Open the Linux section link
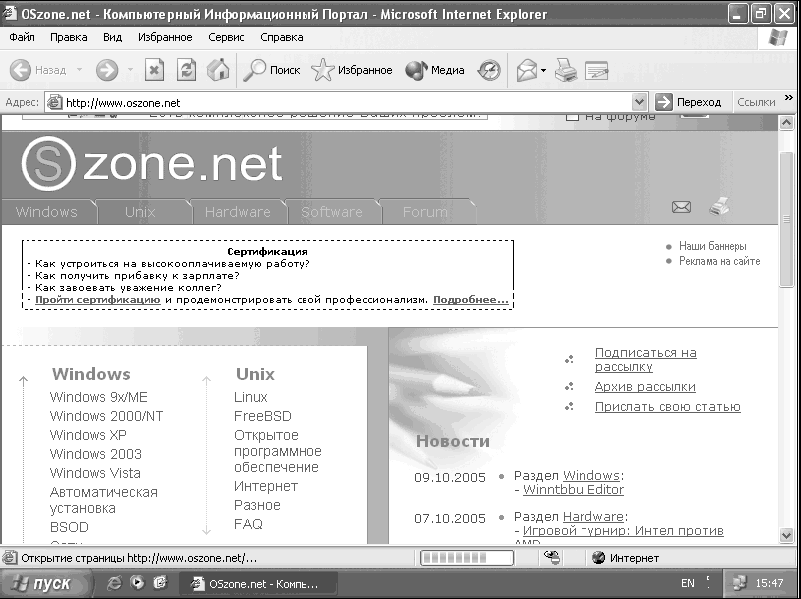 pyautogui.click(x=250, y=397)
